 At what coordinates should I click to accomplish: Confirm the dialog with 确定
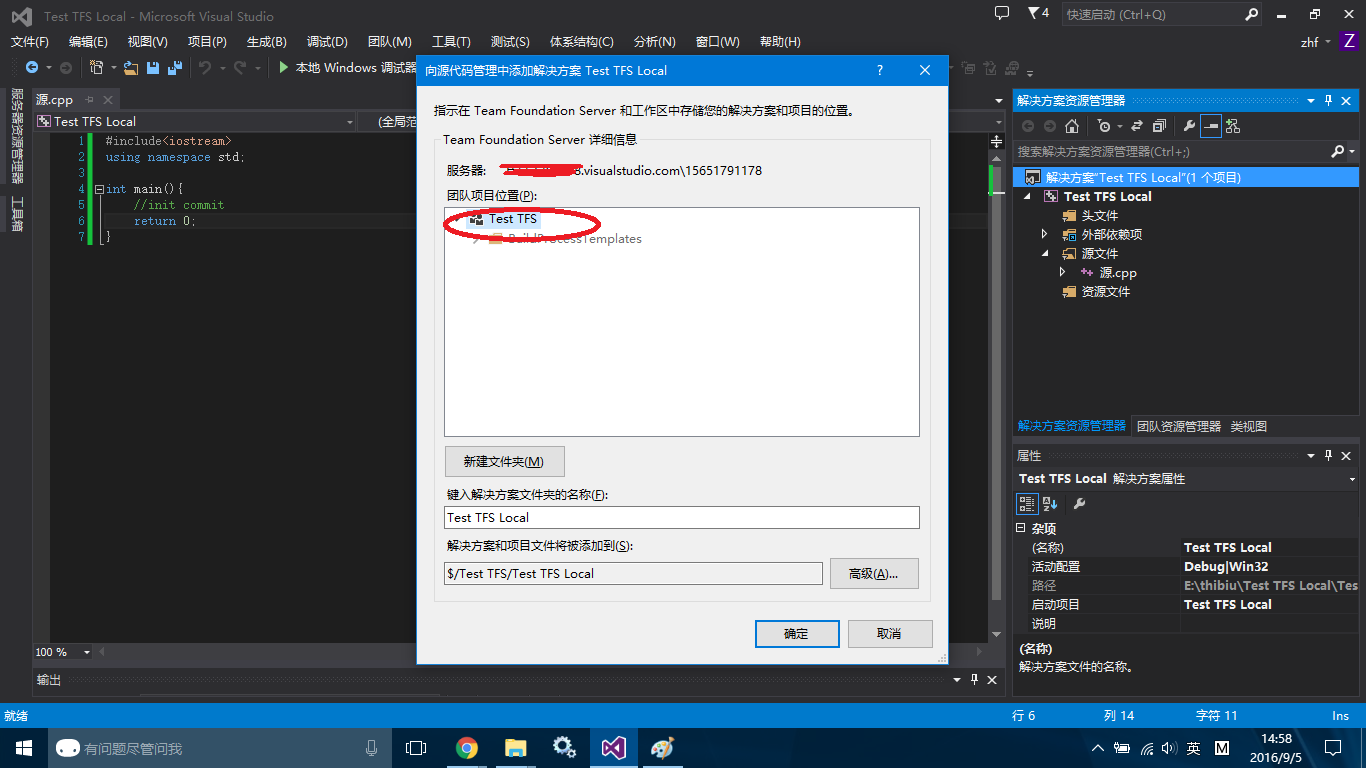[x=797, y=633]
